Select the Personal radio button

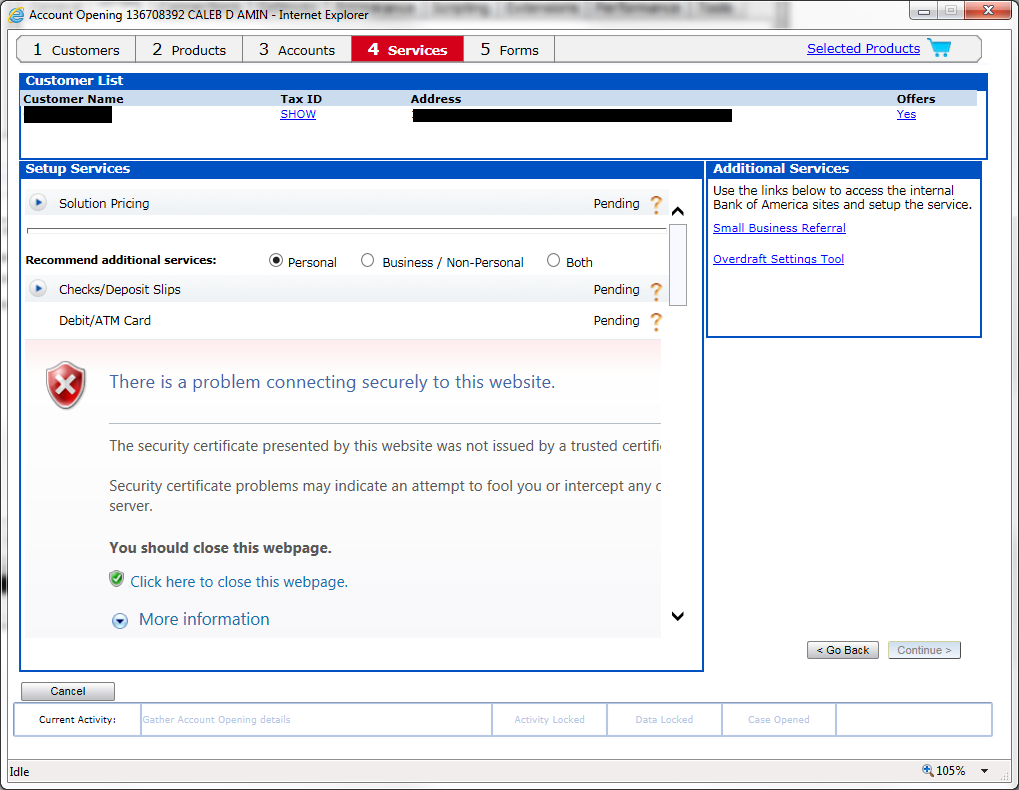point(276,261)
